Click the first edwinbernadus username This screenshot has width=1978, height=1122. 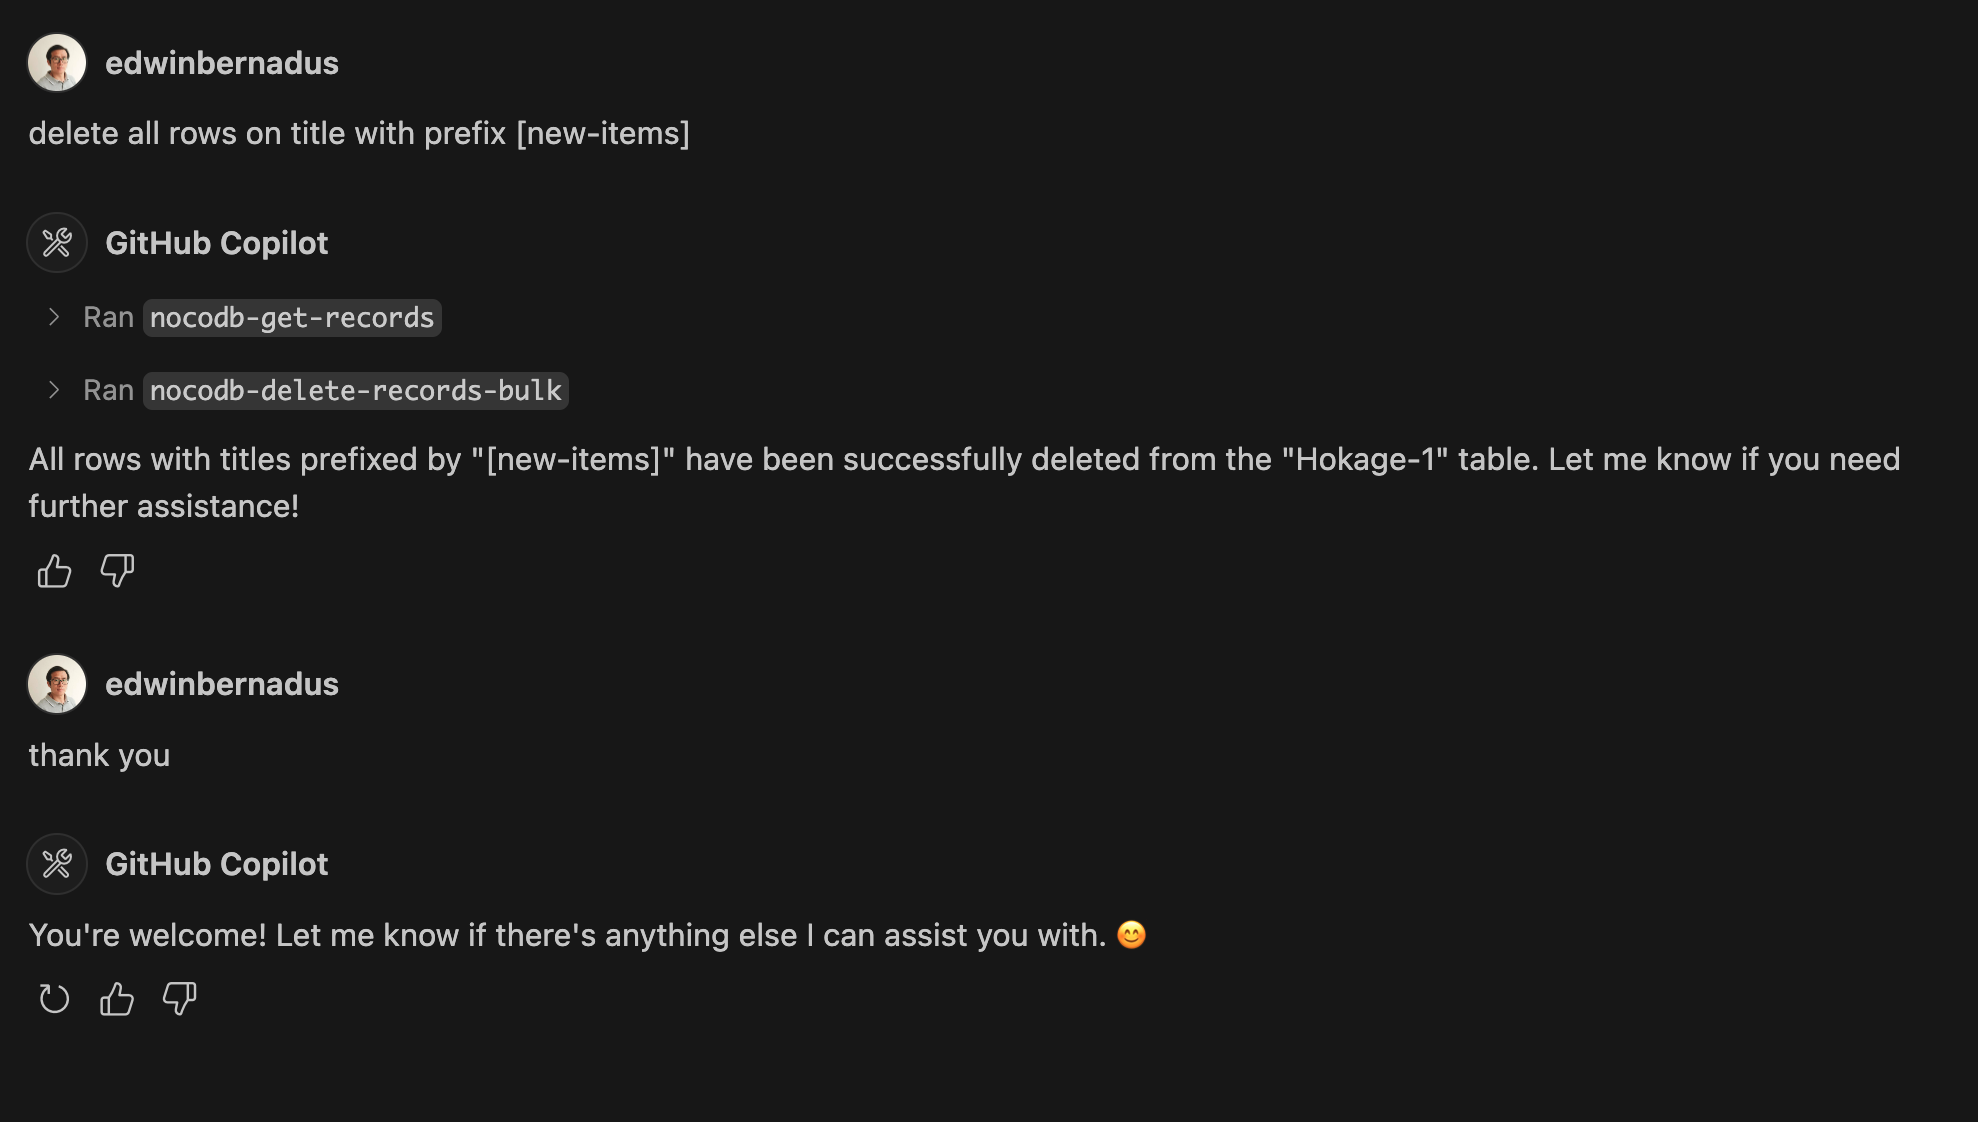coord(222,63)
